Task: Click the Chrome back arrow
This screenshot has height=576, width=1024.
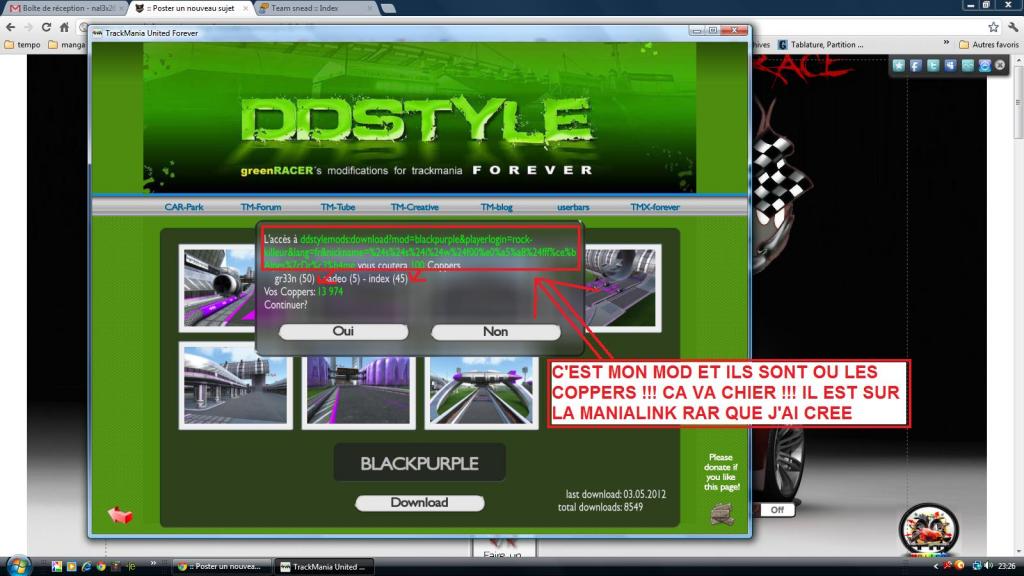Action: coord(10,27)
